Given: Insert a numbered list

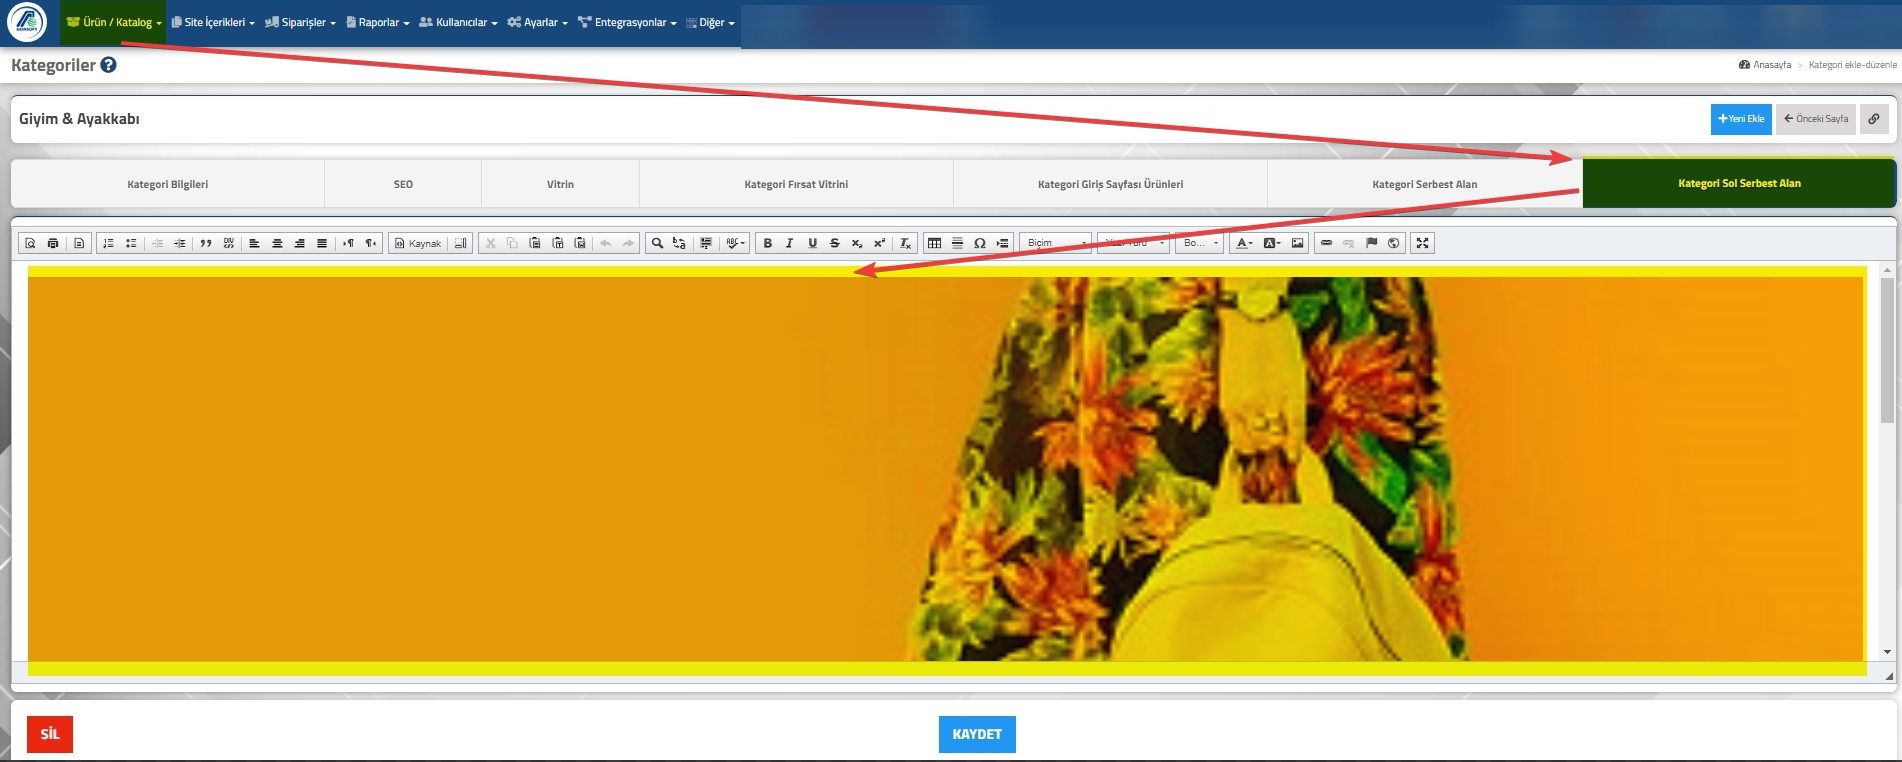Looking at the screenshot, I should click(108, 243).
